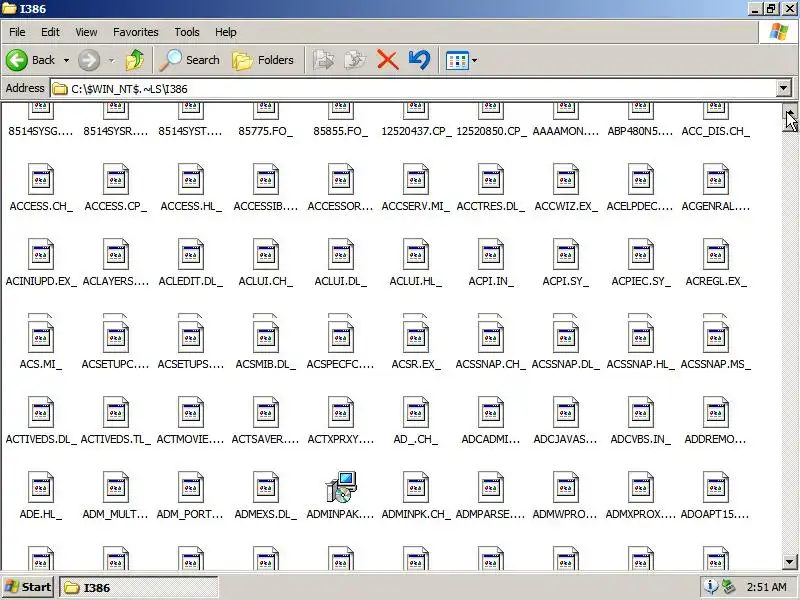Click the Move To toolbar icon

(x=323, y=60)
